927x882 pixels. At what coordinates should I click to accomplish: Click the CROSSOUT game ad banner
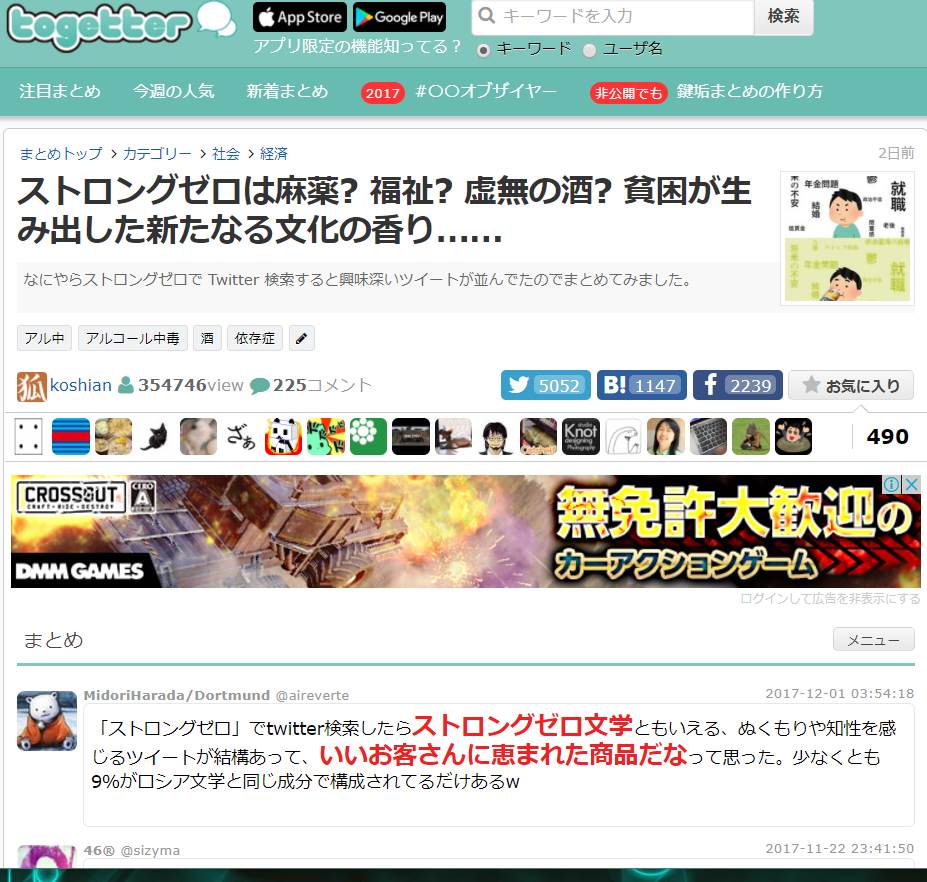(x=466, y=531)
